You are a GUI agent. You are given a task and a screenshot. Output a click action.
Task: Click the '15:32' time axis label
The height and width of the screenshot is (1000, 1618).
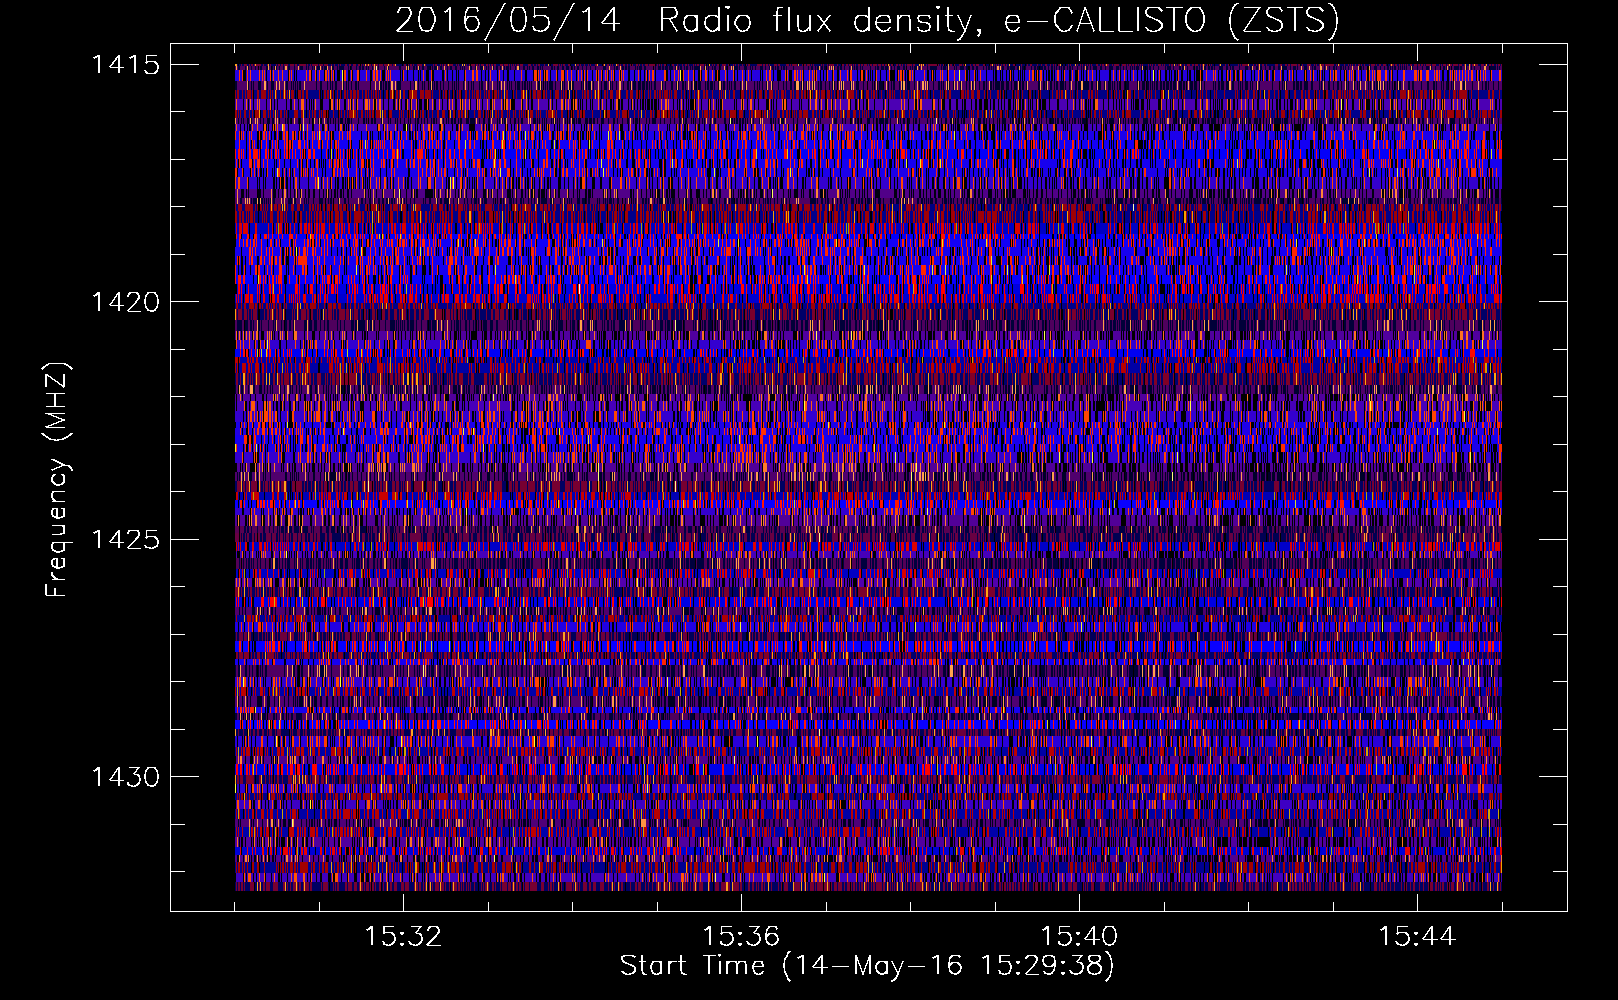[403, 937]
